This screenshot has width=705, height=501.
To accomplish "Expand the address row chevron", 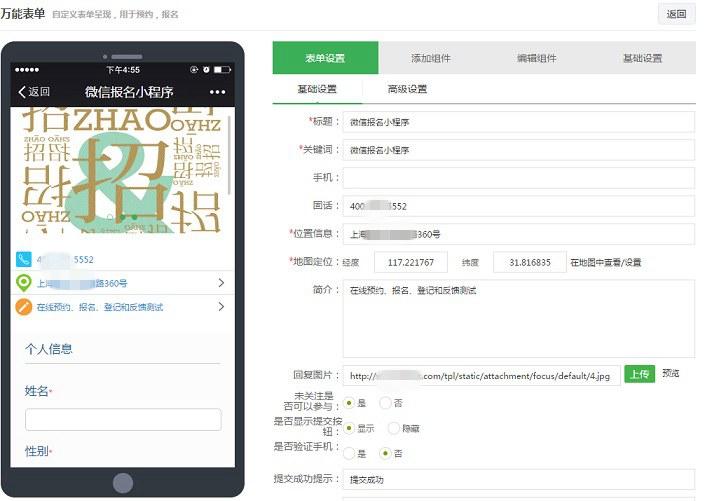I will (x=221, y=283).
